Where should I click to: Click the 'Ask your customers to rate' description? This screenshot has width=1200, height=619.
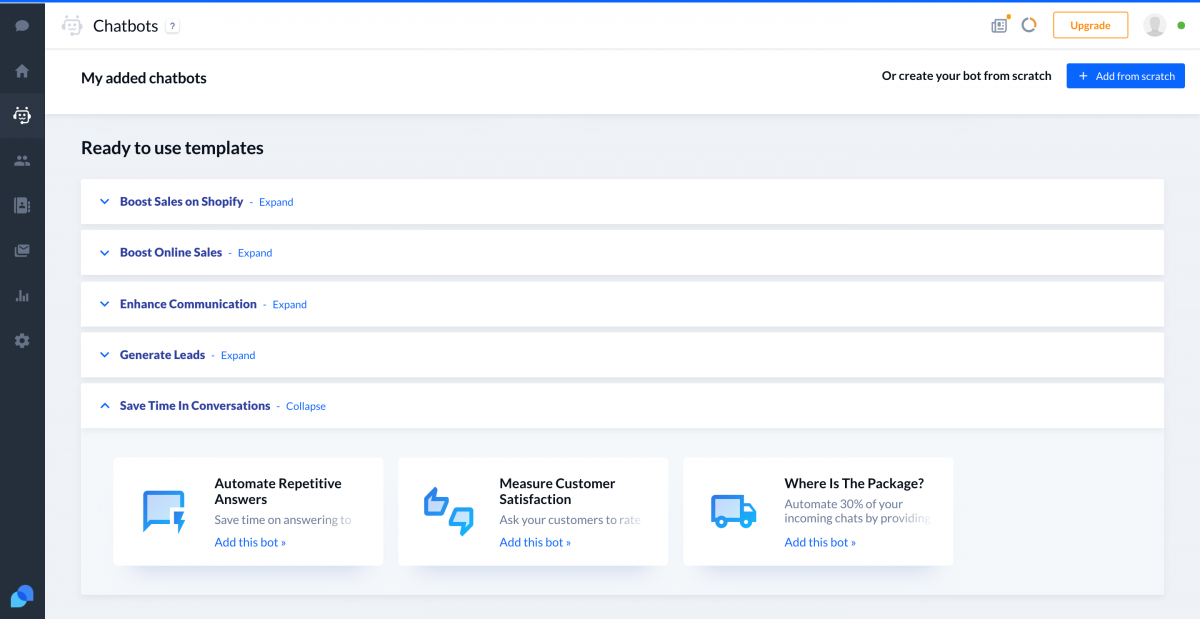click(570, 520)
